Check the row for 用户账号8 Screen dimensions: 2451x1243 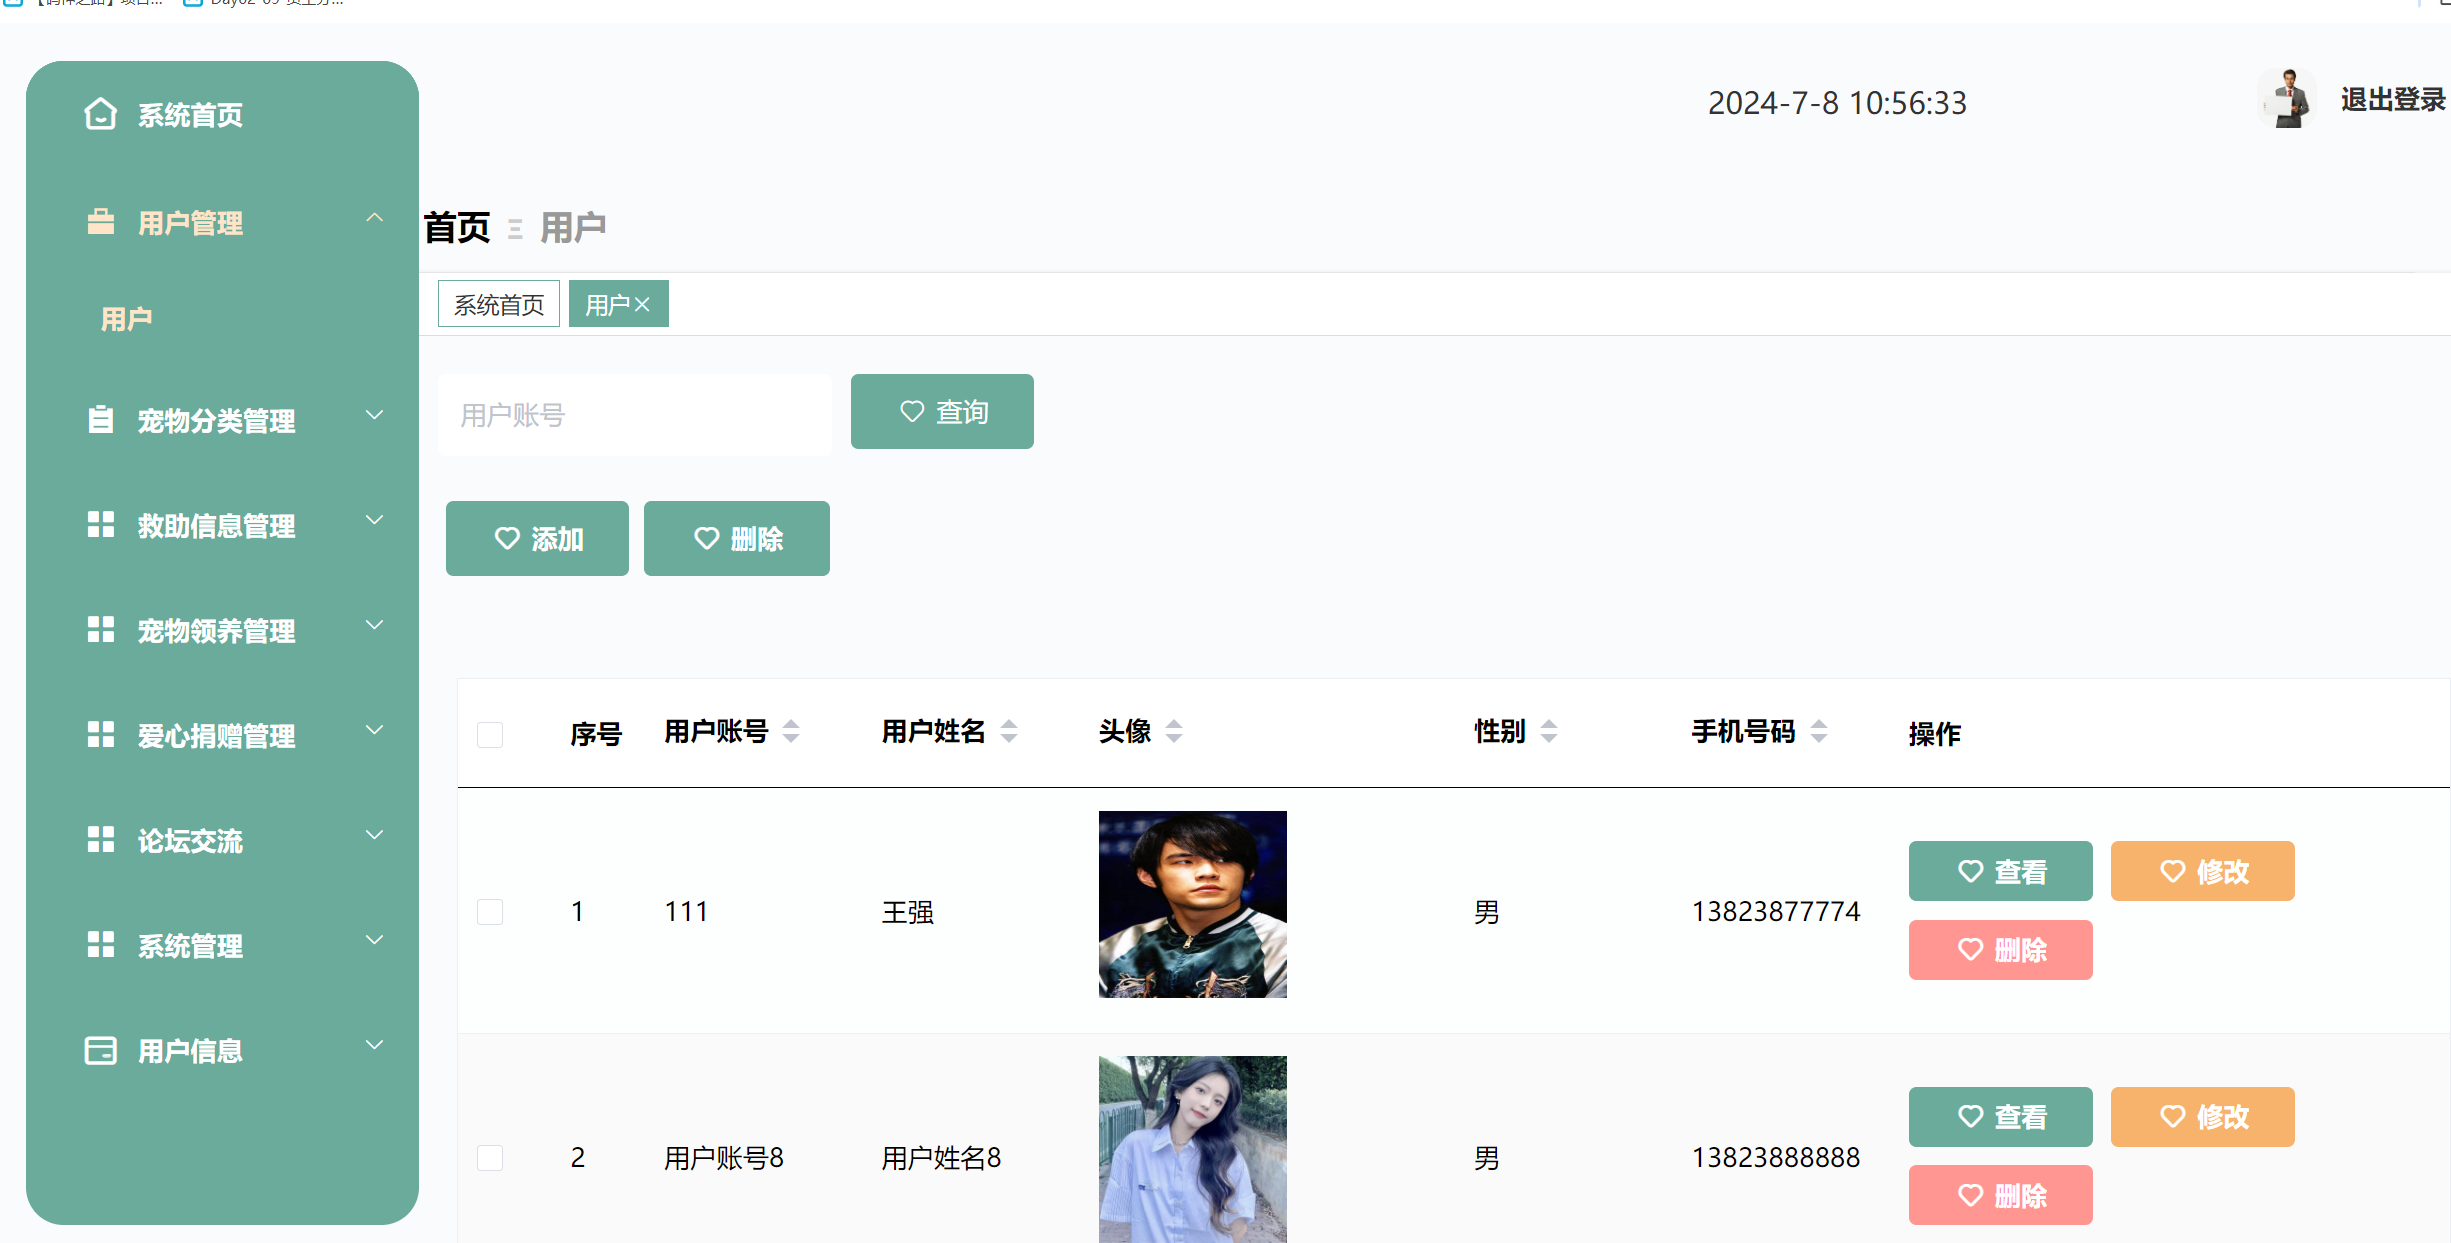[490, 1158]
